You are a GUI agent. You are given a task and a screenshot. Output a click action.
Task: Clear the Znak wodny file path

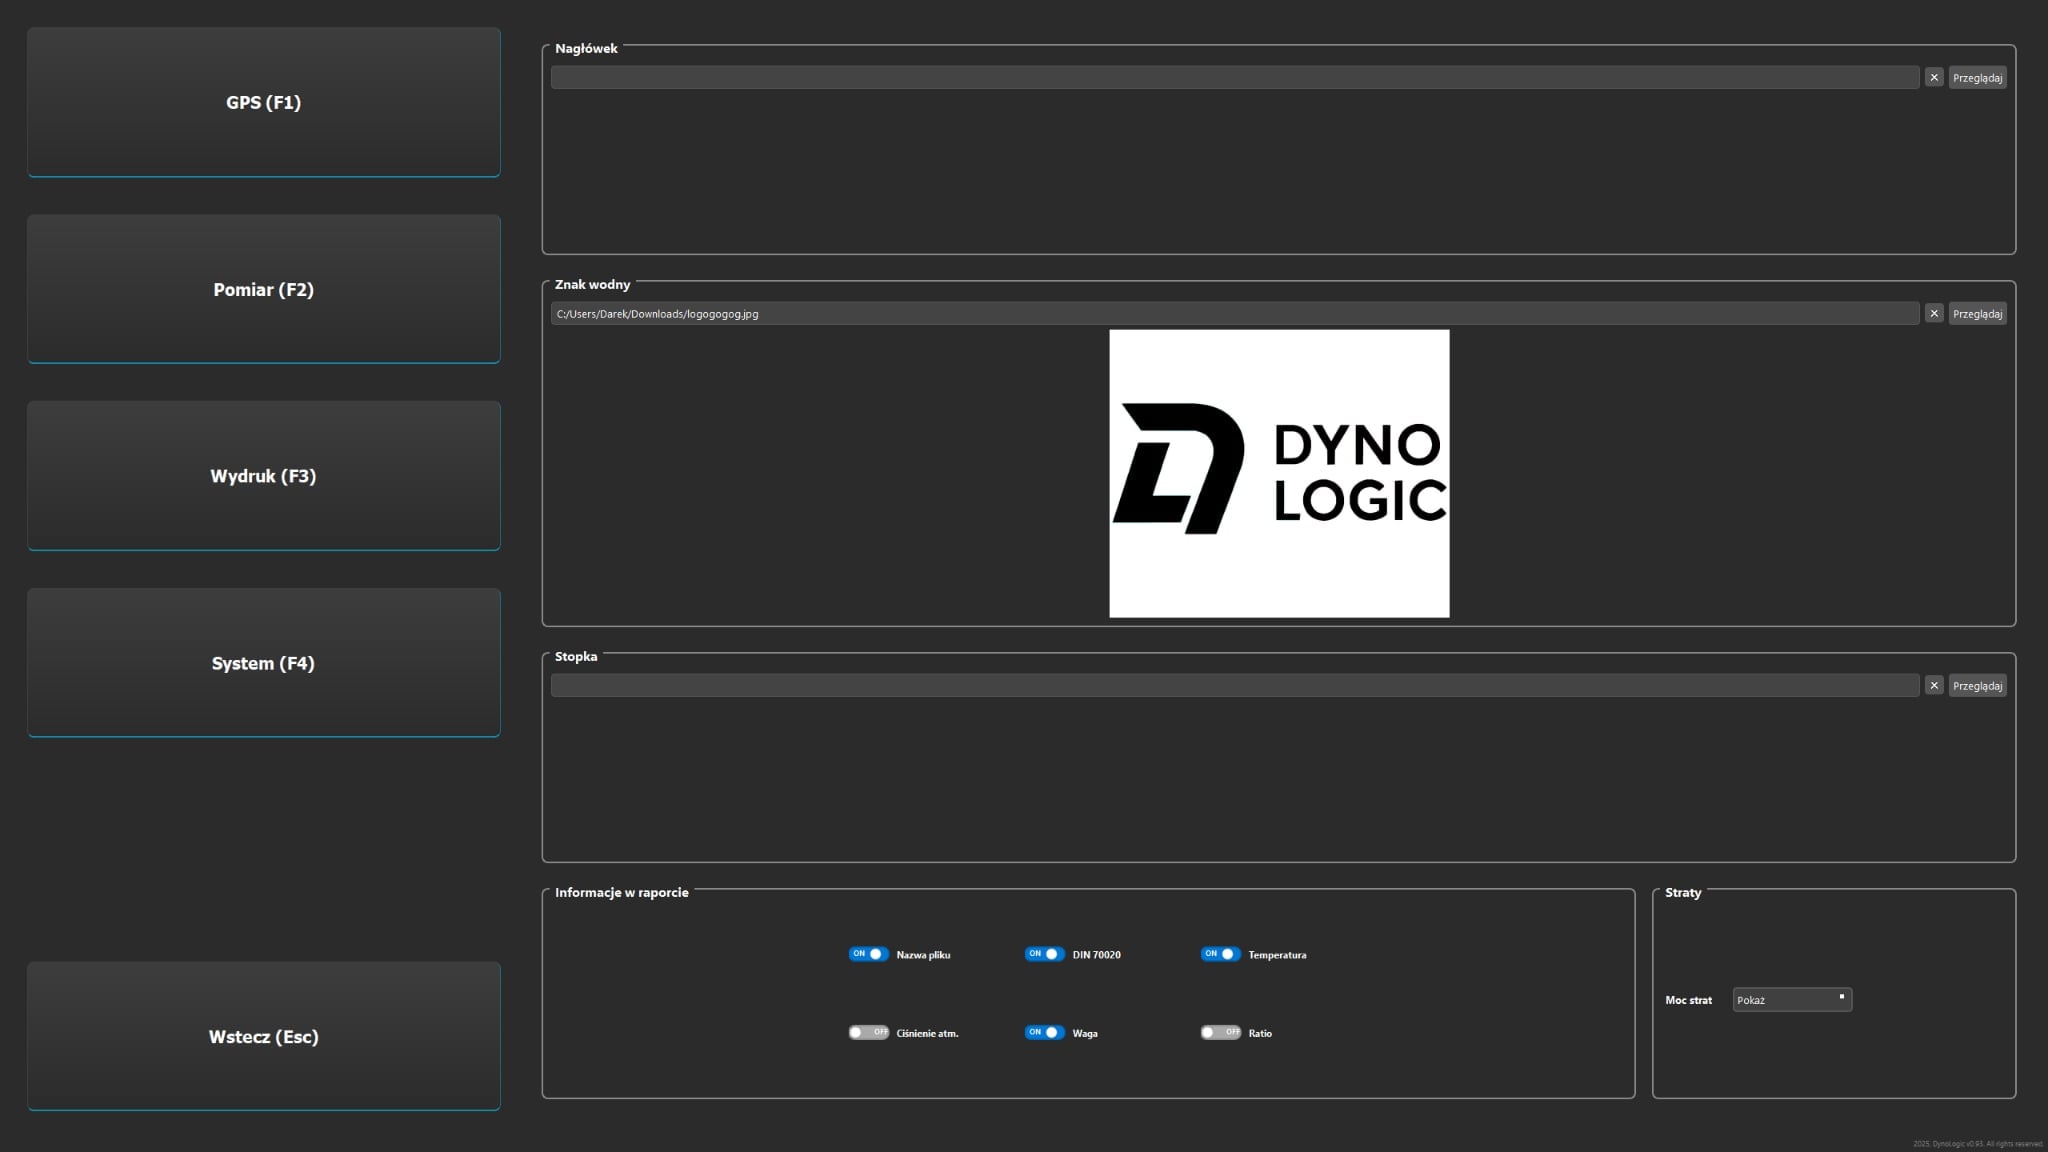1934,313
